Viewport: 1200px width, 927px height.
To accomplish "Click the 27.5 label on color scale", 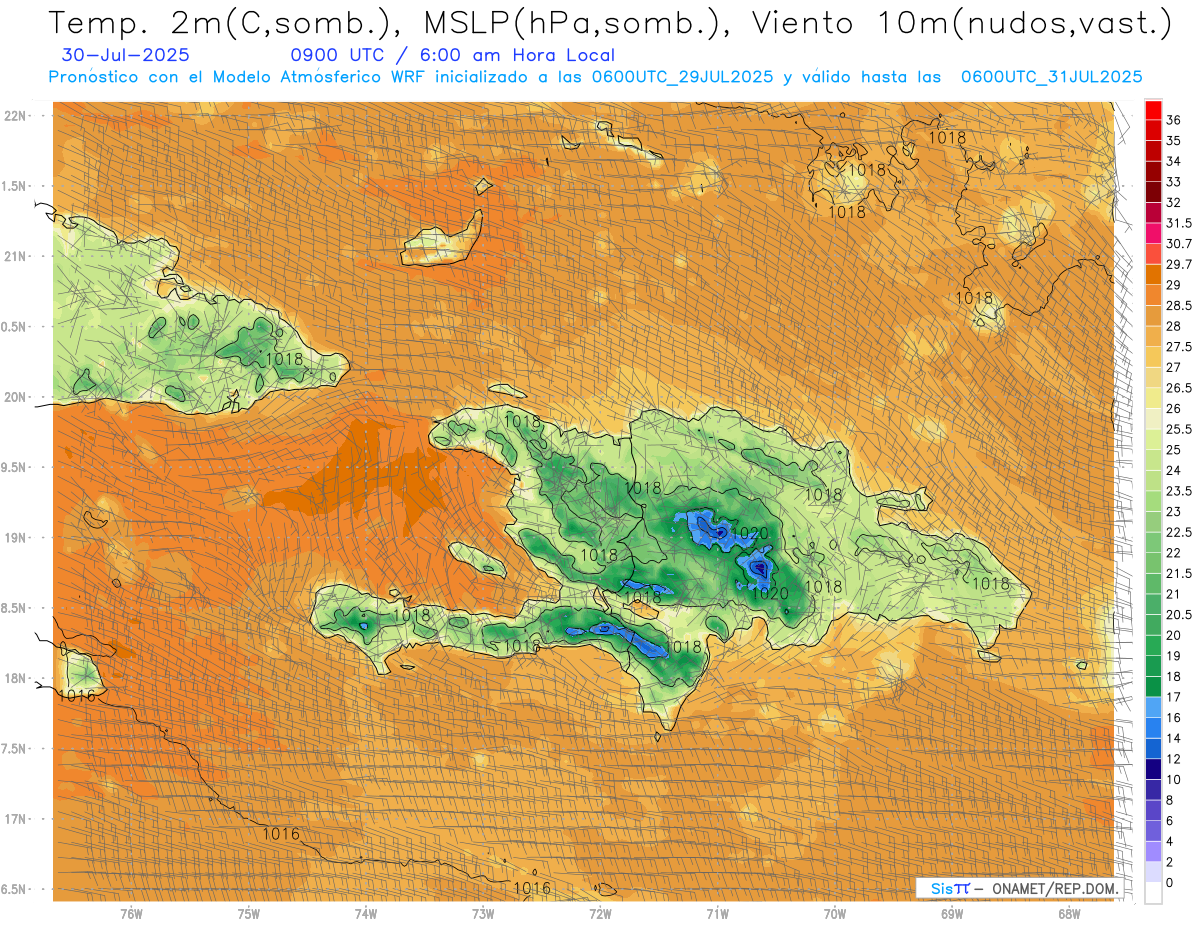I will click(x=1179, y=347).
